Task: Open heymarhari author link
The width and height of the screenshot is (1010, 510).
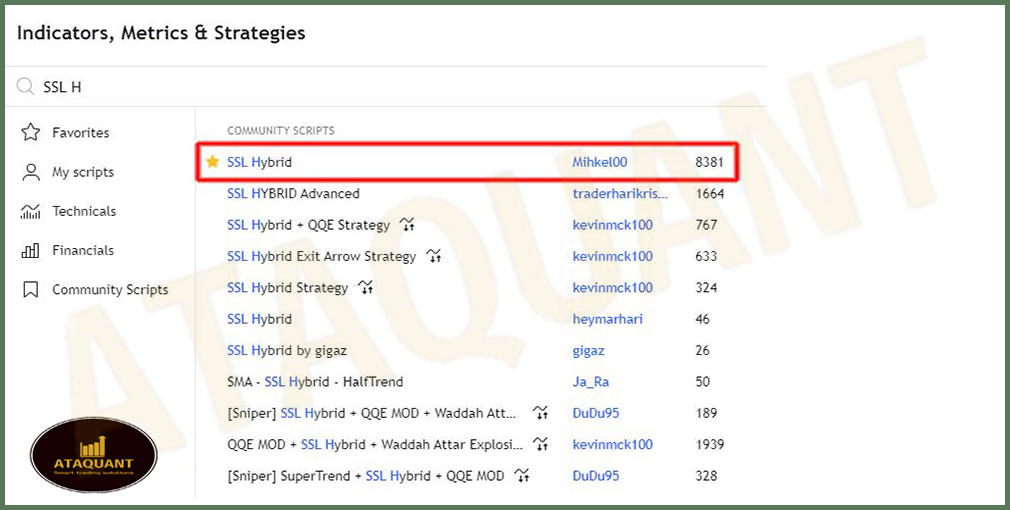Action: click(607, 319)
